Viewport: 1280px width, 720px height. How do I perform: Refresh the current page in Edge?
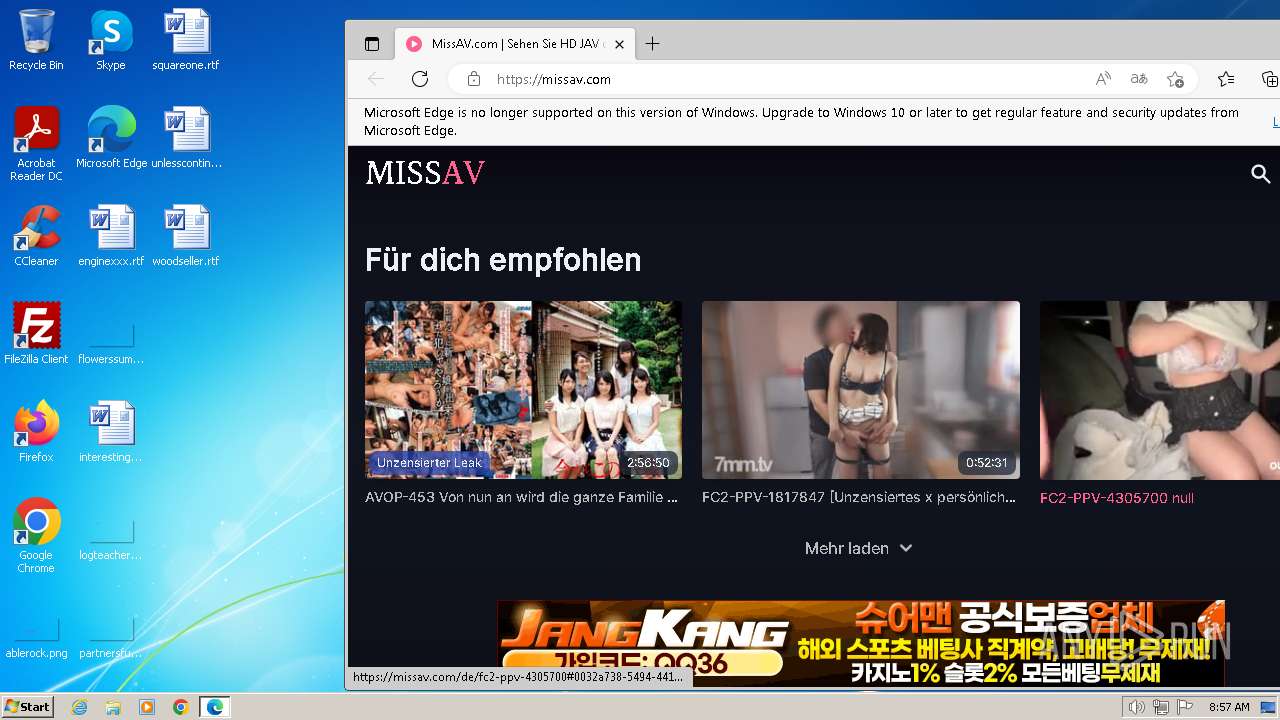(x=420, y=79)
